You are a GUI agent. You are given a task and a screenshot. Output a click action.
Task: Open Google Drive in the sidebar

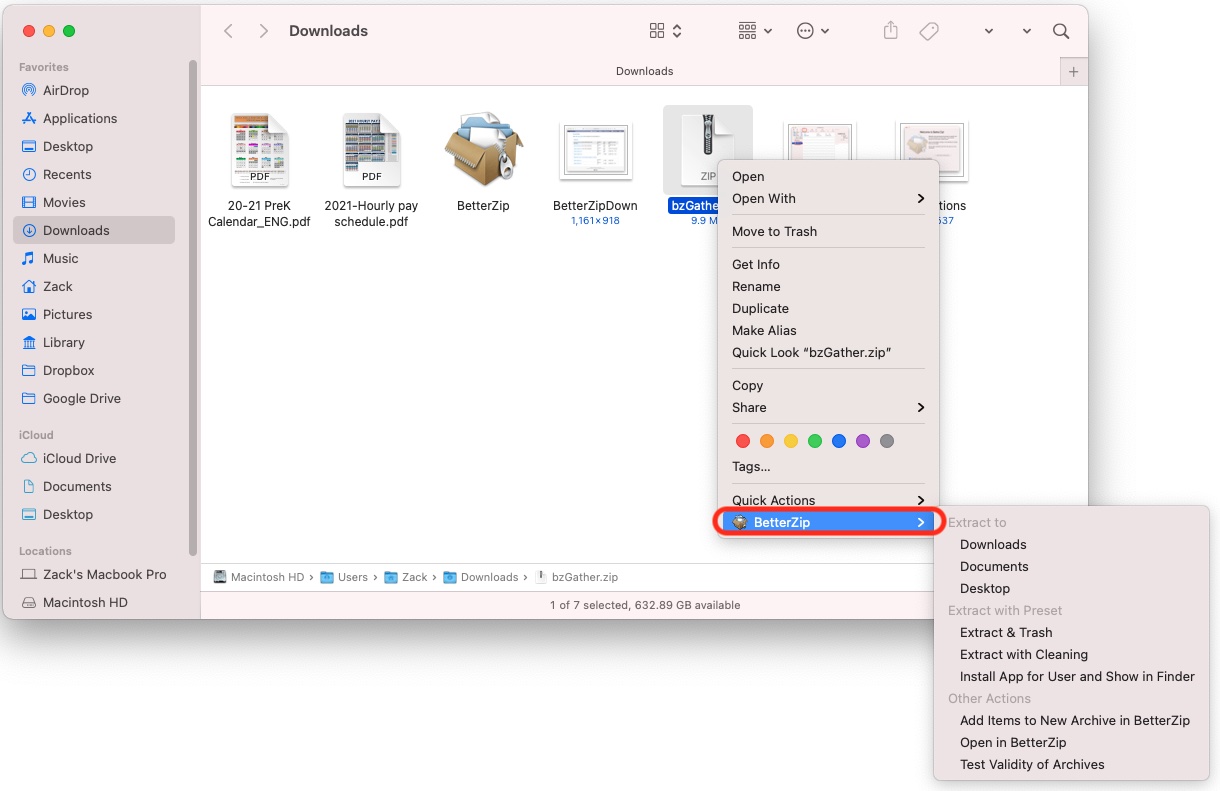(x=84, y=398)
